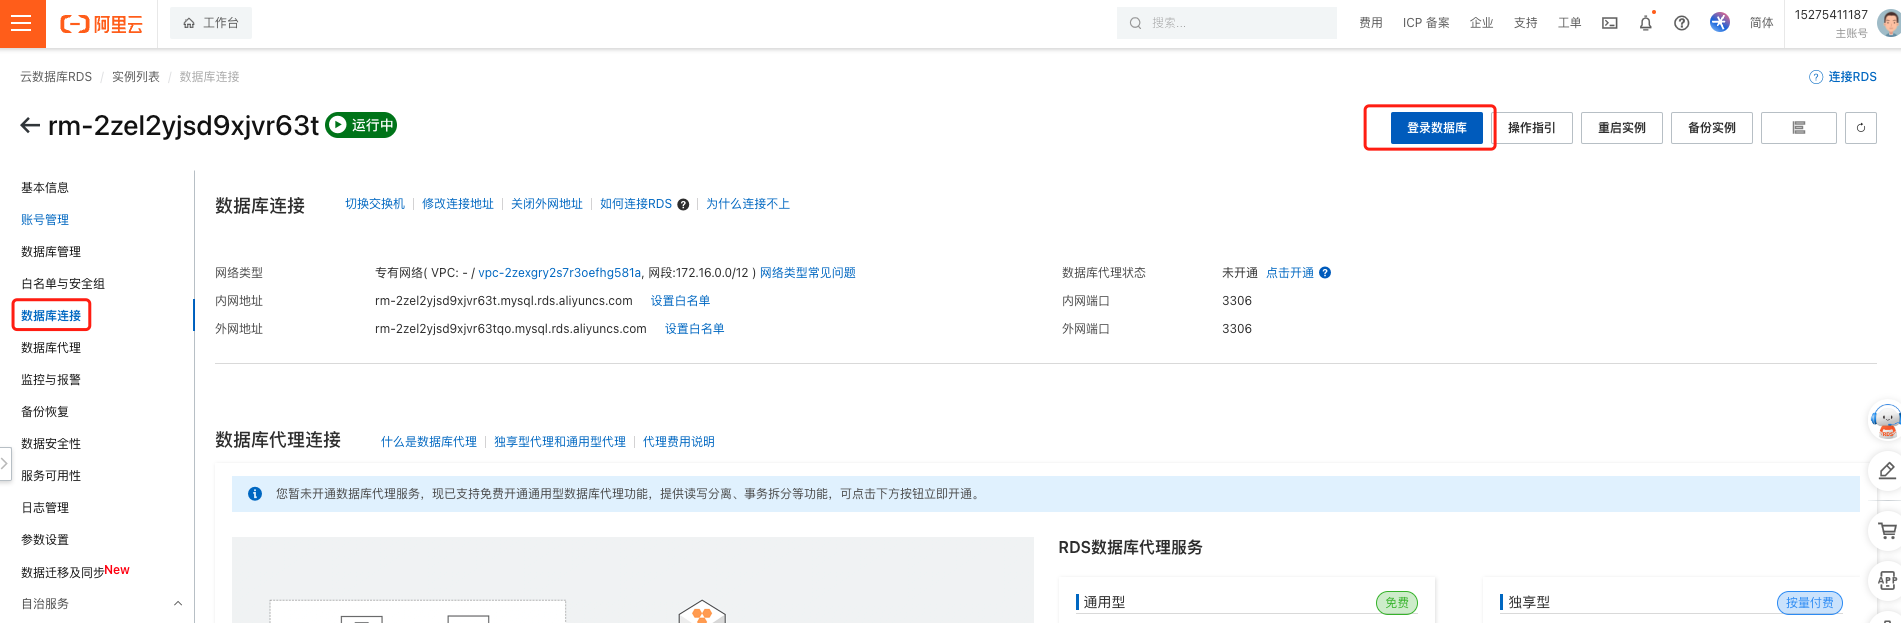This screenshot has height=623, width=1901.
Task: Click the 修改连接地址 link
Action: coord(458,204)
